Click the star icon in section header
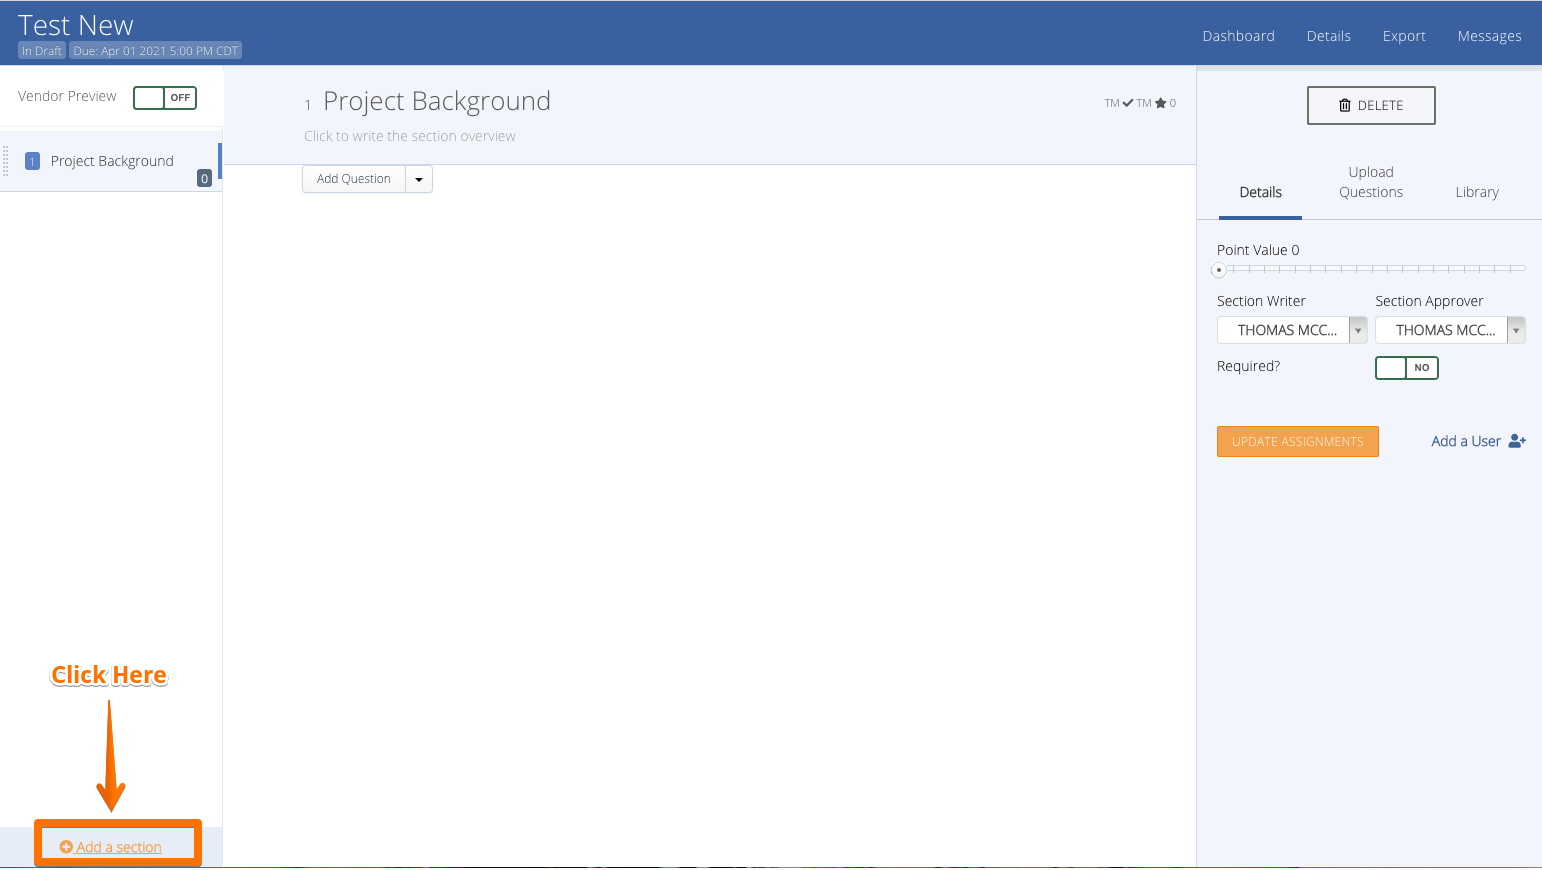Screen dimensions: 1542x870 (x=1161, y=103)
